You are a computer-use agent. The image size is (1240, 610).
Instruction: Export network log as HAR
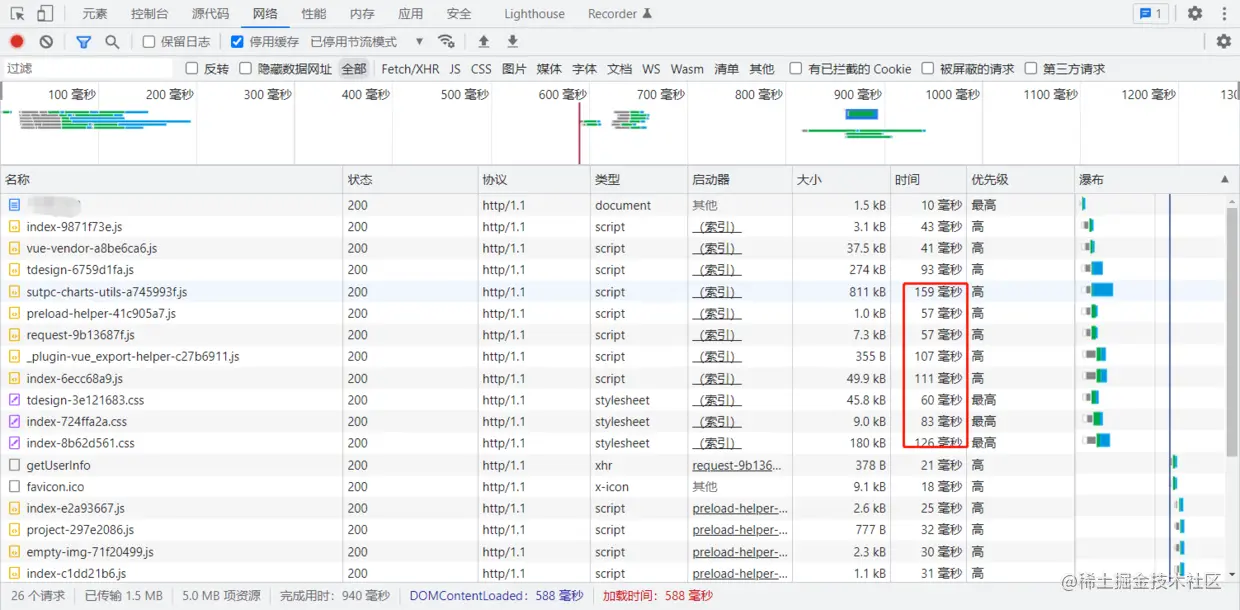tap(511, 42)
